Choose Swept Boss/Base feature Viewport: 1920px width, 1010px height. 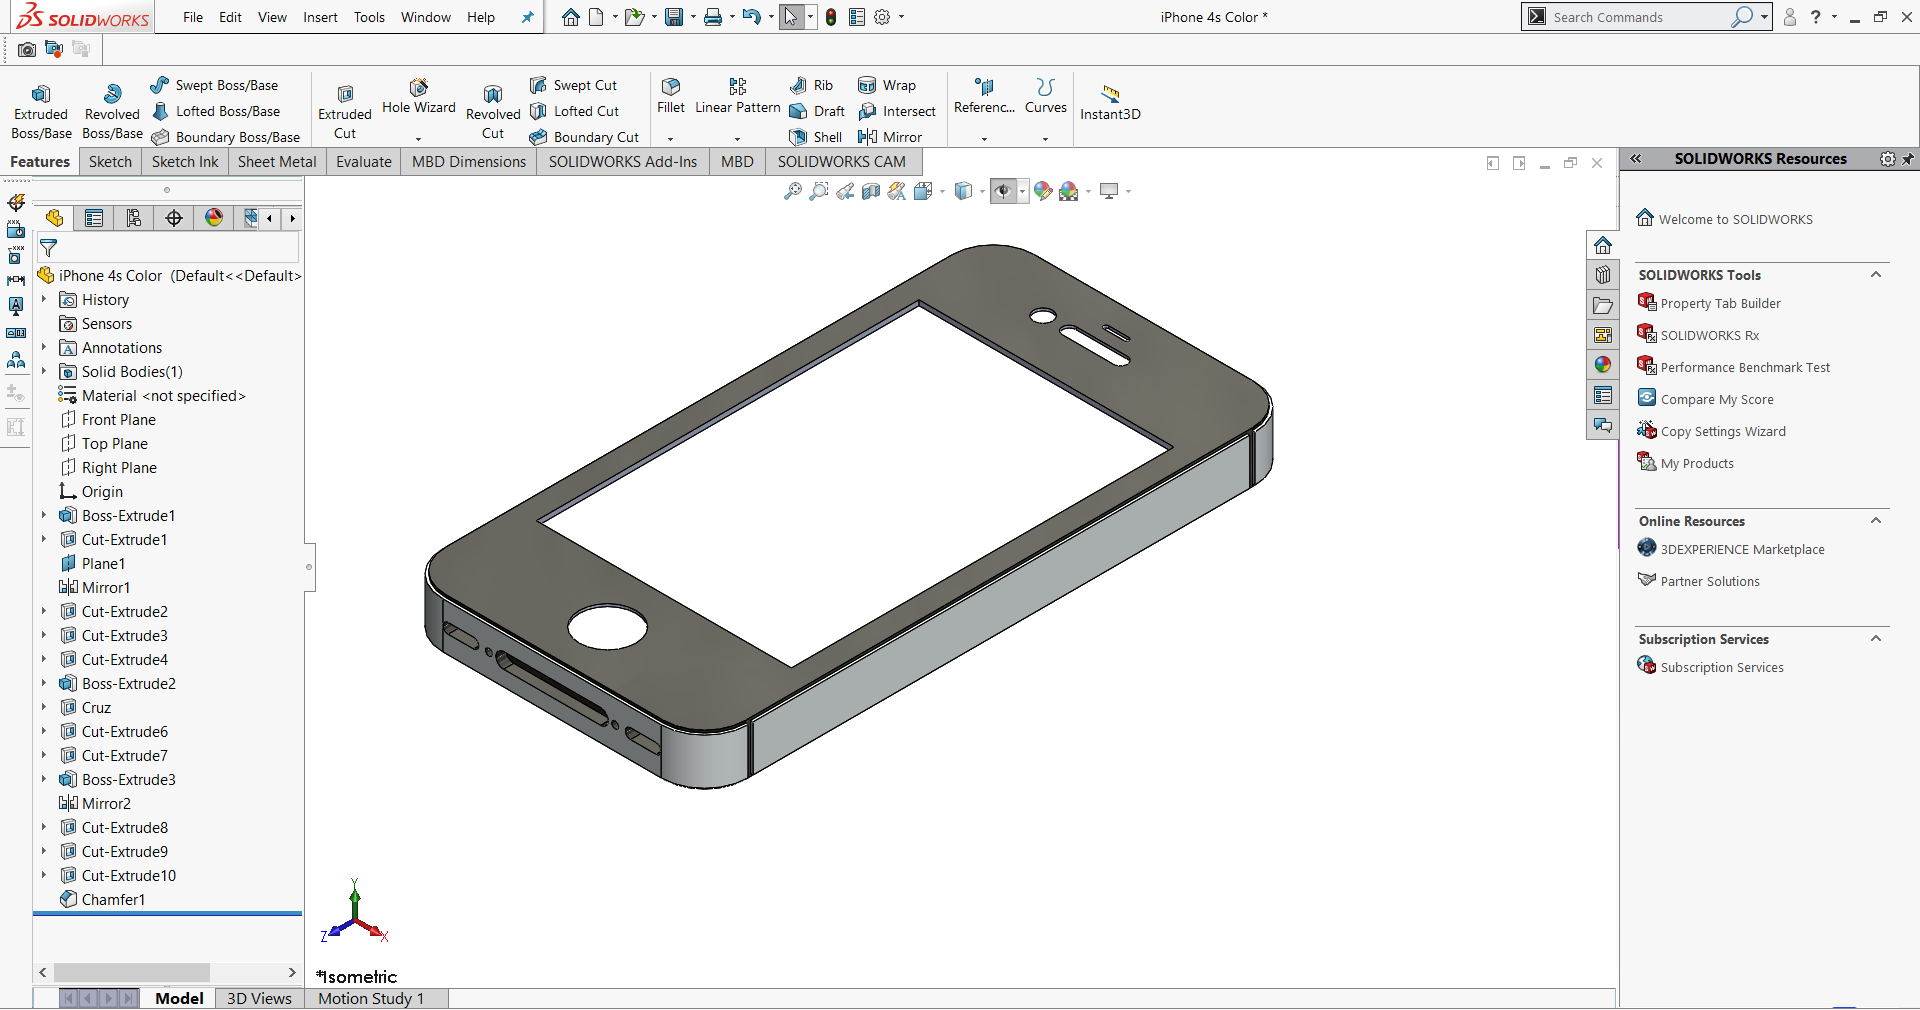[215, 85]
